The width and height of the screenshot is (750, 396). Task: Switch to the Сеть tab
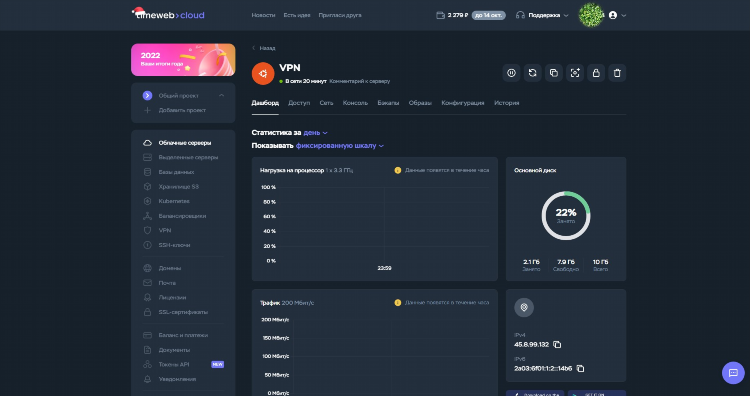(326, 103)
